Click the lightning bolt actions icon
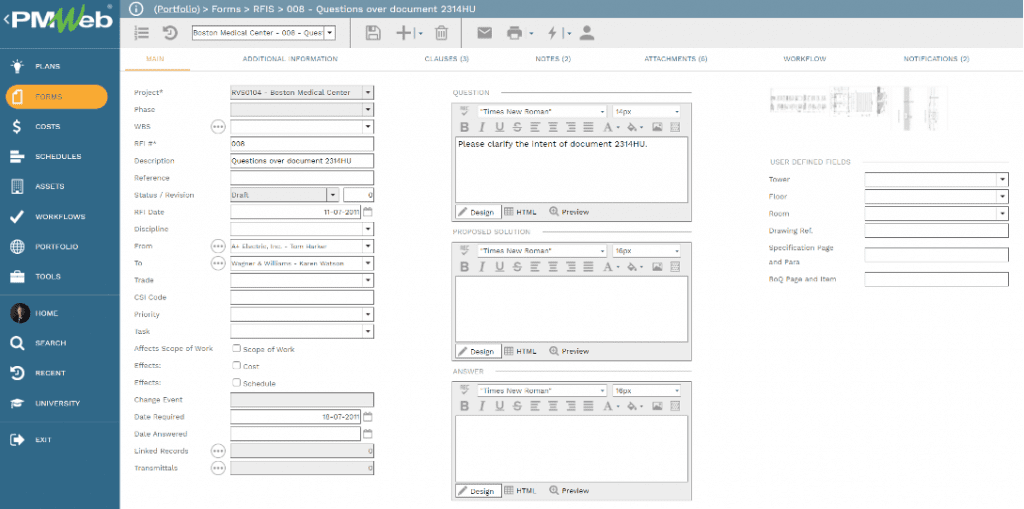The image size is (1024, 509). [x=552, y=33]
